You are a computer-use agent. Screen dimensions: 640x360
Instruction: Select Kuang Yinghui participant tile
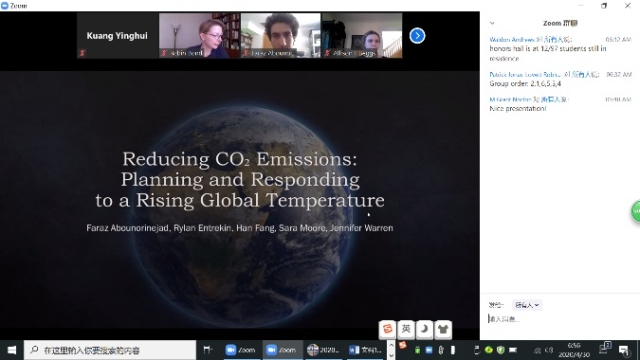coord(117,36)
